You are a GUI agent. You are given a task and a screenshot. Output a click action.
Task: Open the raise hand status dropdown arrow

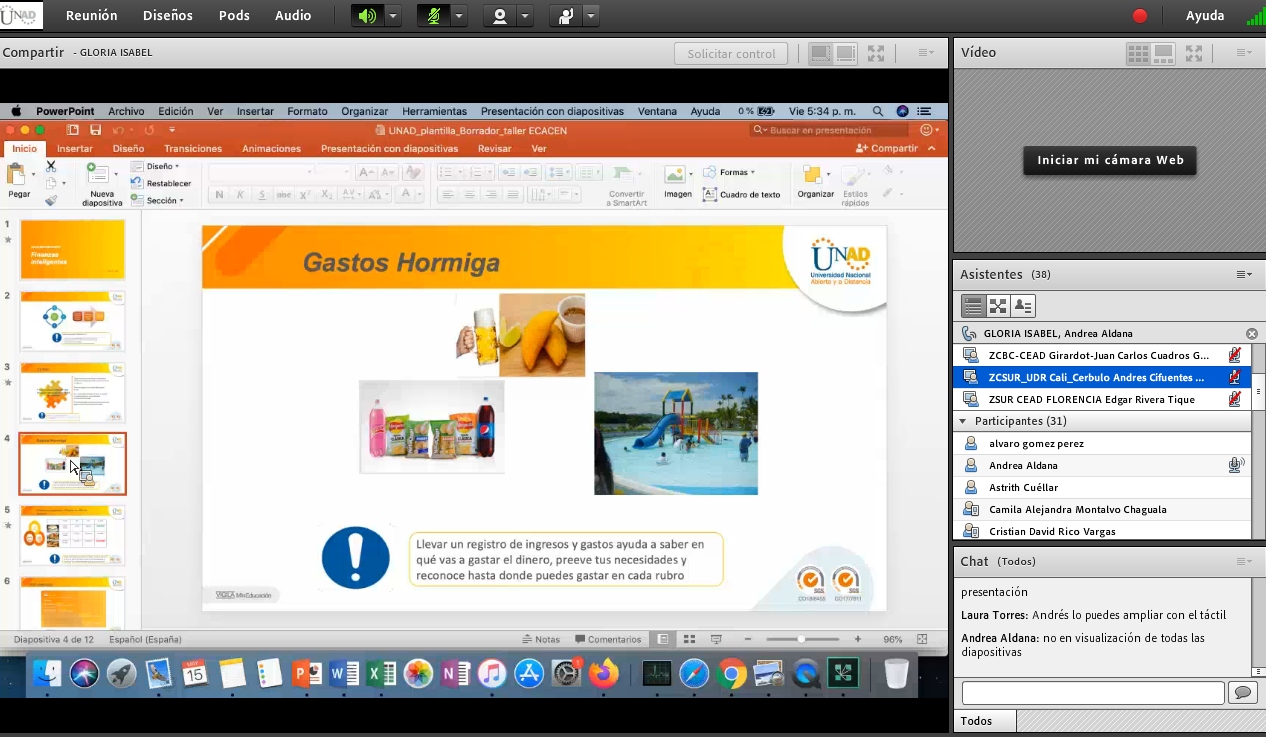pos(592,16)
